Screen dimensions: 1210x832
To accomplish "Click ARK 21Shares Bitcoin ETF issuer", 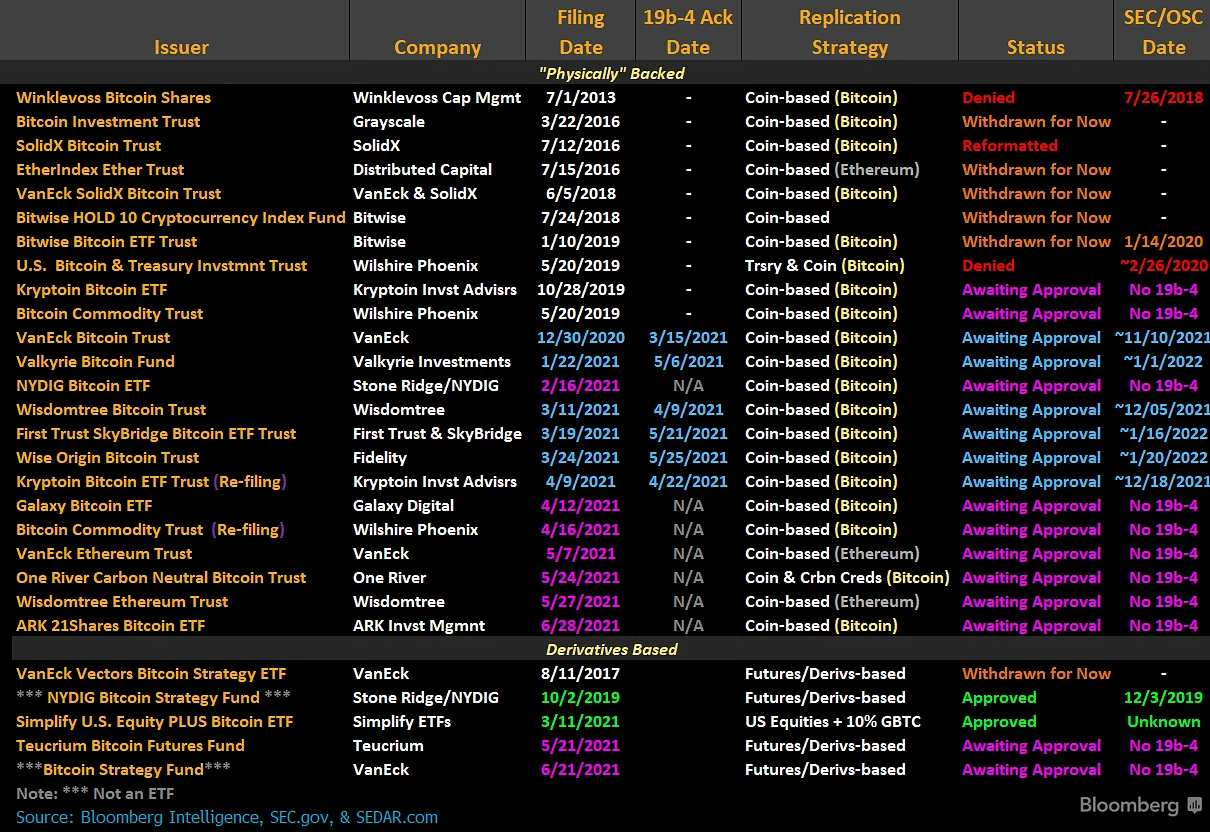I will coord(110,626).
